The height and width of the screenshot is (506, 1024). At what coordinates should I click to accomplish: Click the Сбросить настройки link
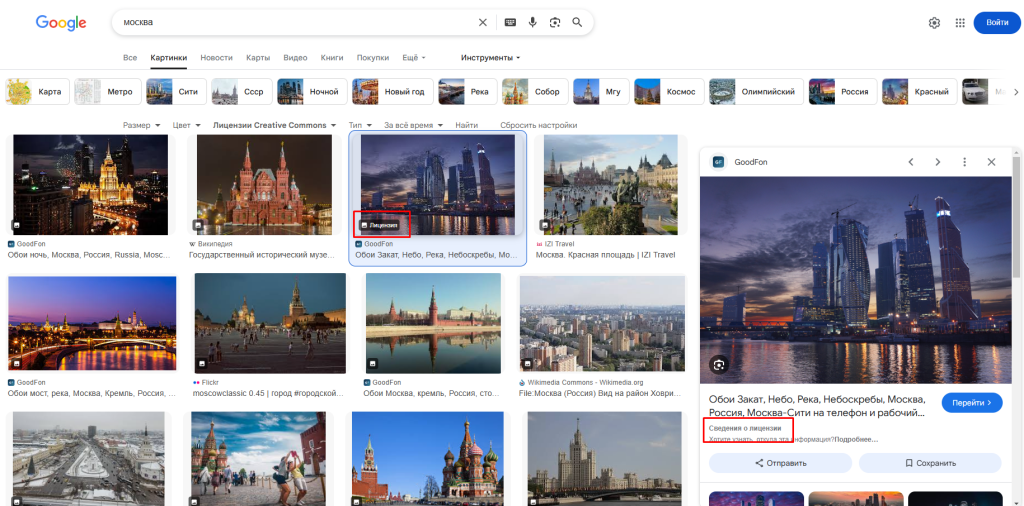538,125
